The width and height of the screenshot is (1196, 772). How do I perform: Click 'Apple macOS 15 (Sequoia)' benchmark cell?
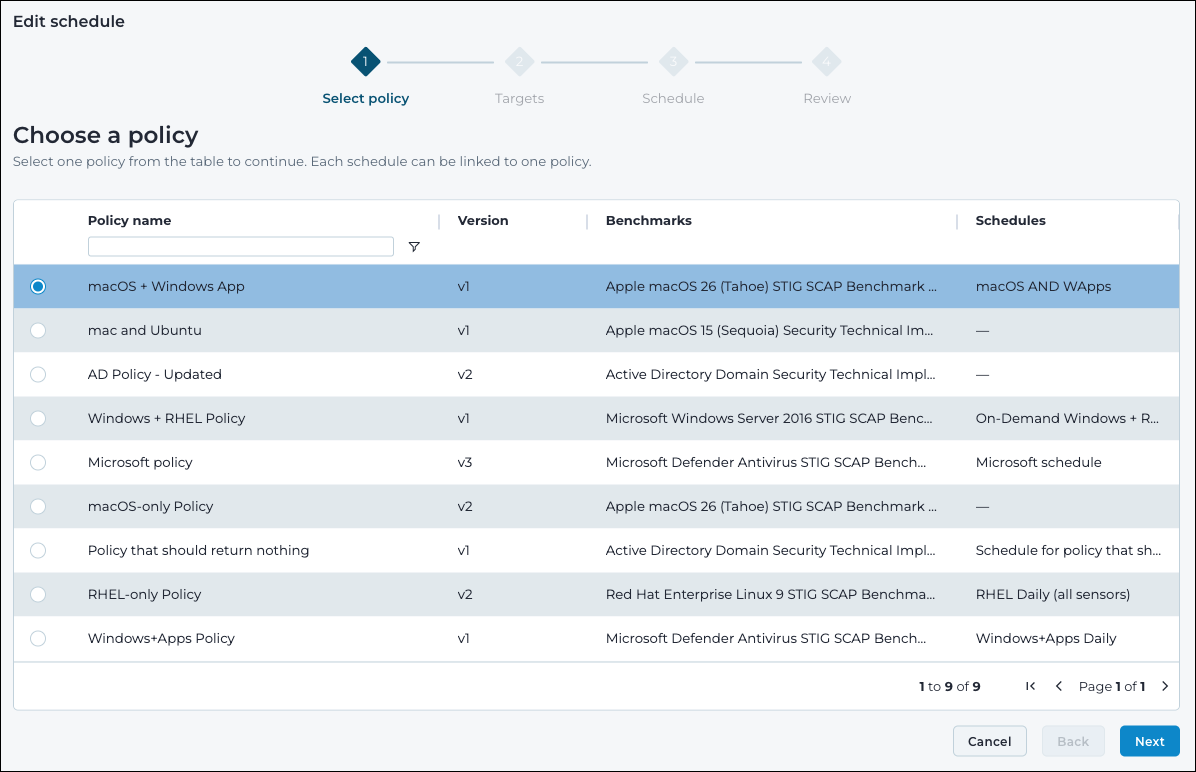click(769, 330)
